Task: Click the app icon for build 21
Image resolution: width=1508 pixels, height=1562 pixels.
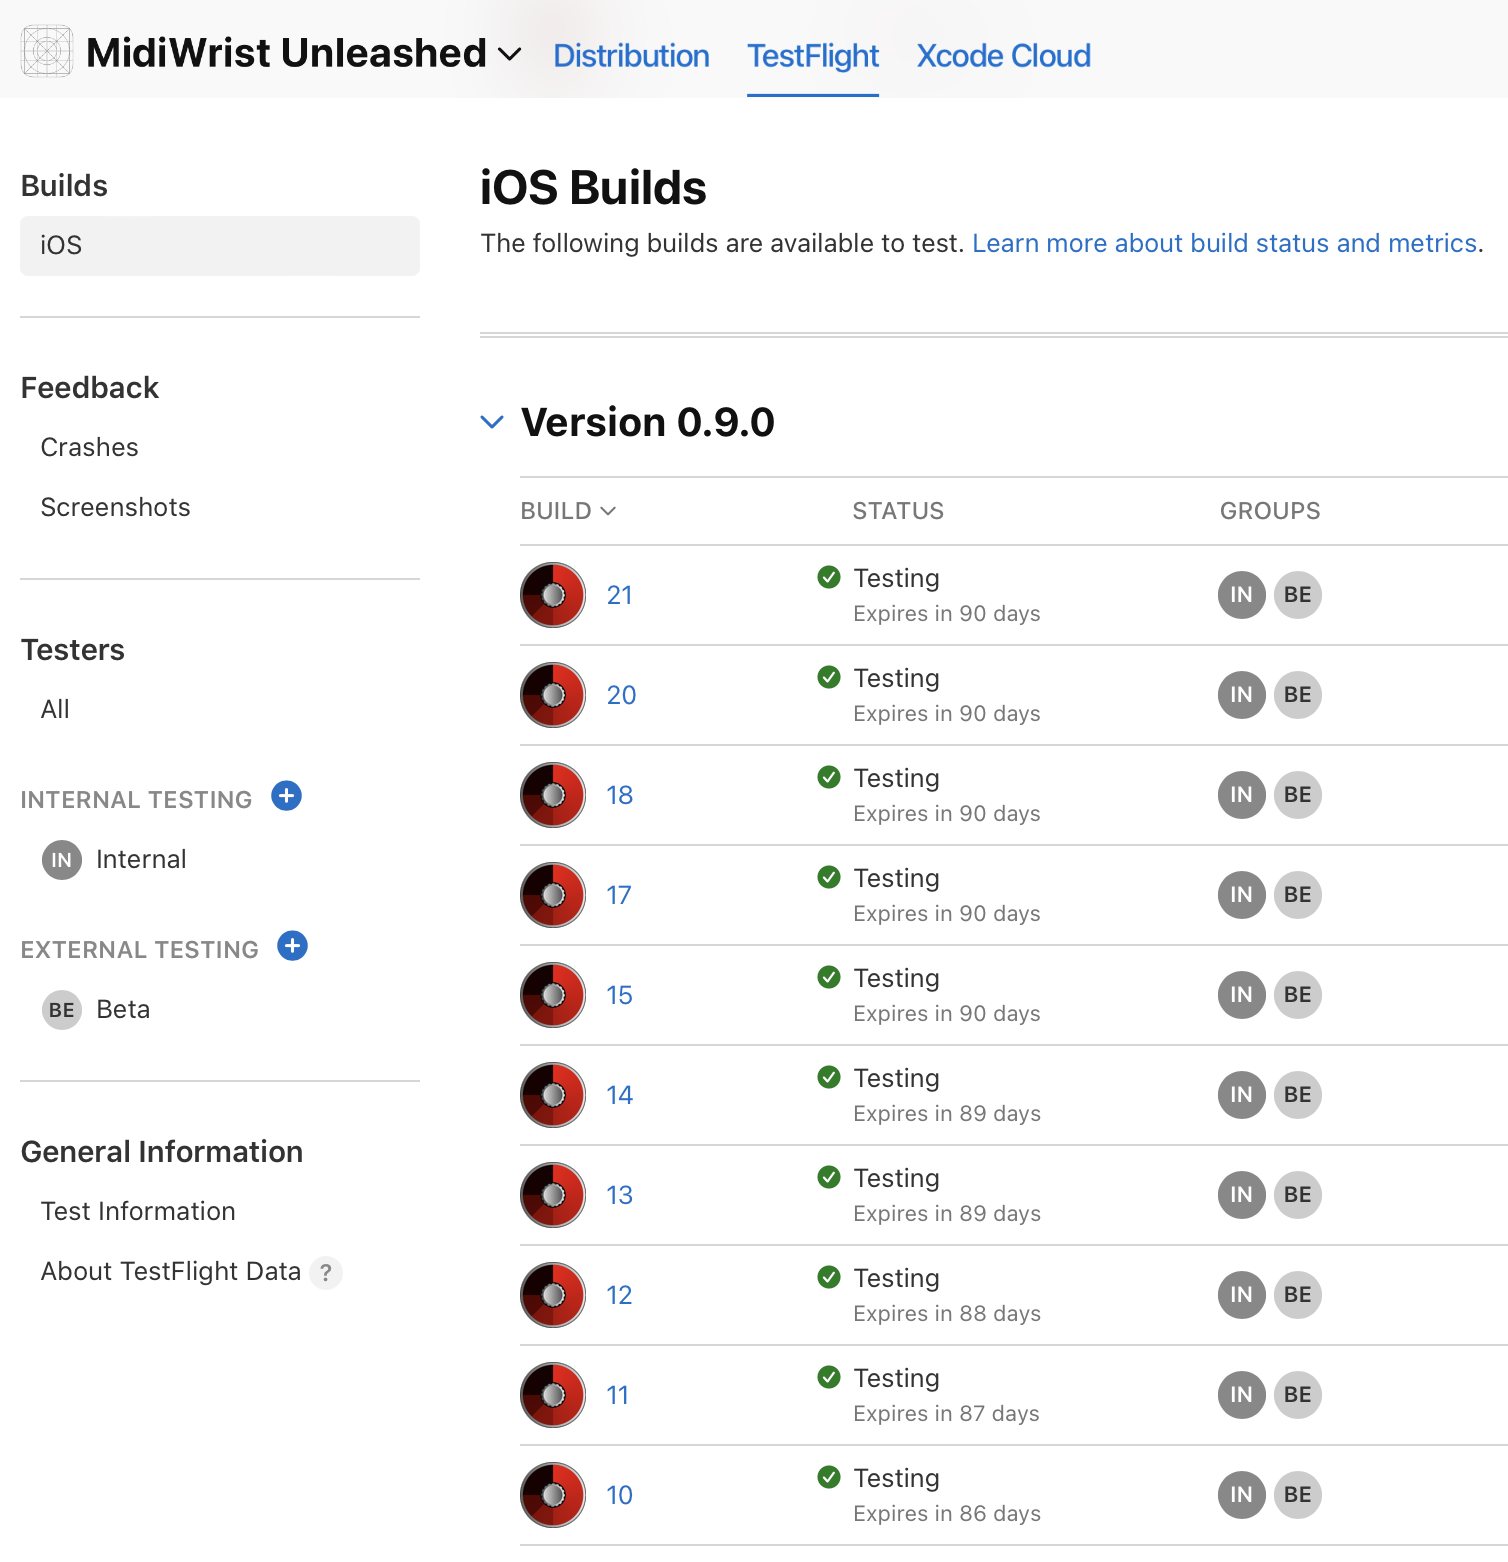Action: click(x=553, y=595)
